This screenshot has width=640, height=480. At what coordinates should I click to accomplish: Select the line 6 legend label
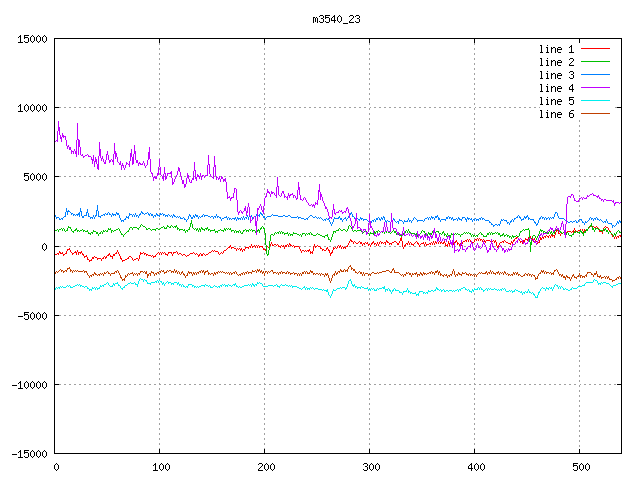(556, 114)
